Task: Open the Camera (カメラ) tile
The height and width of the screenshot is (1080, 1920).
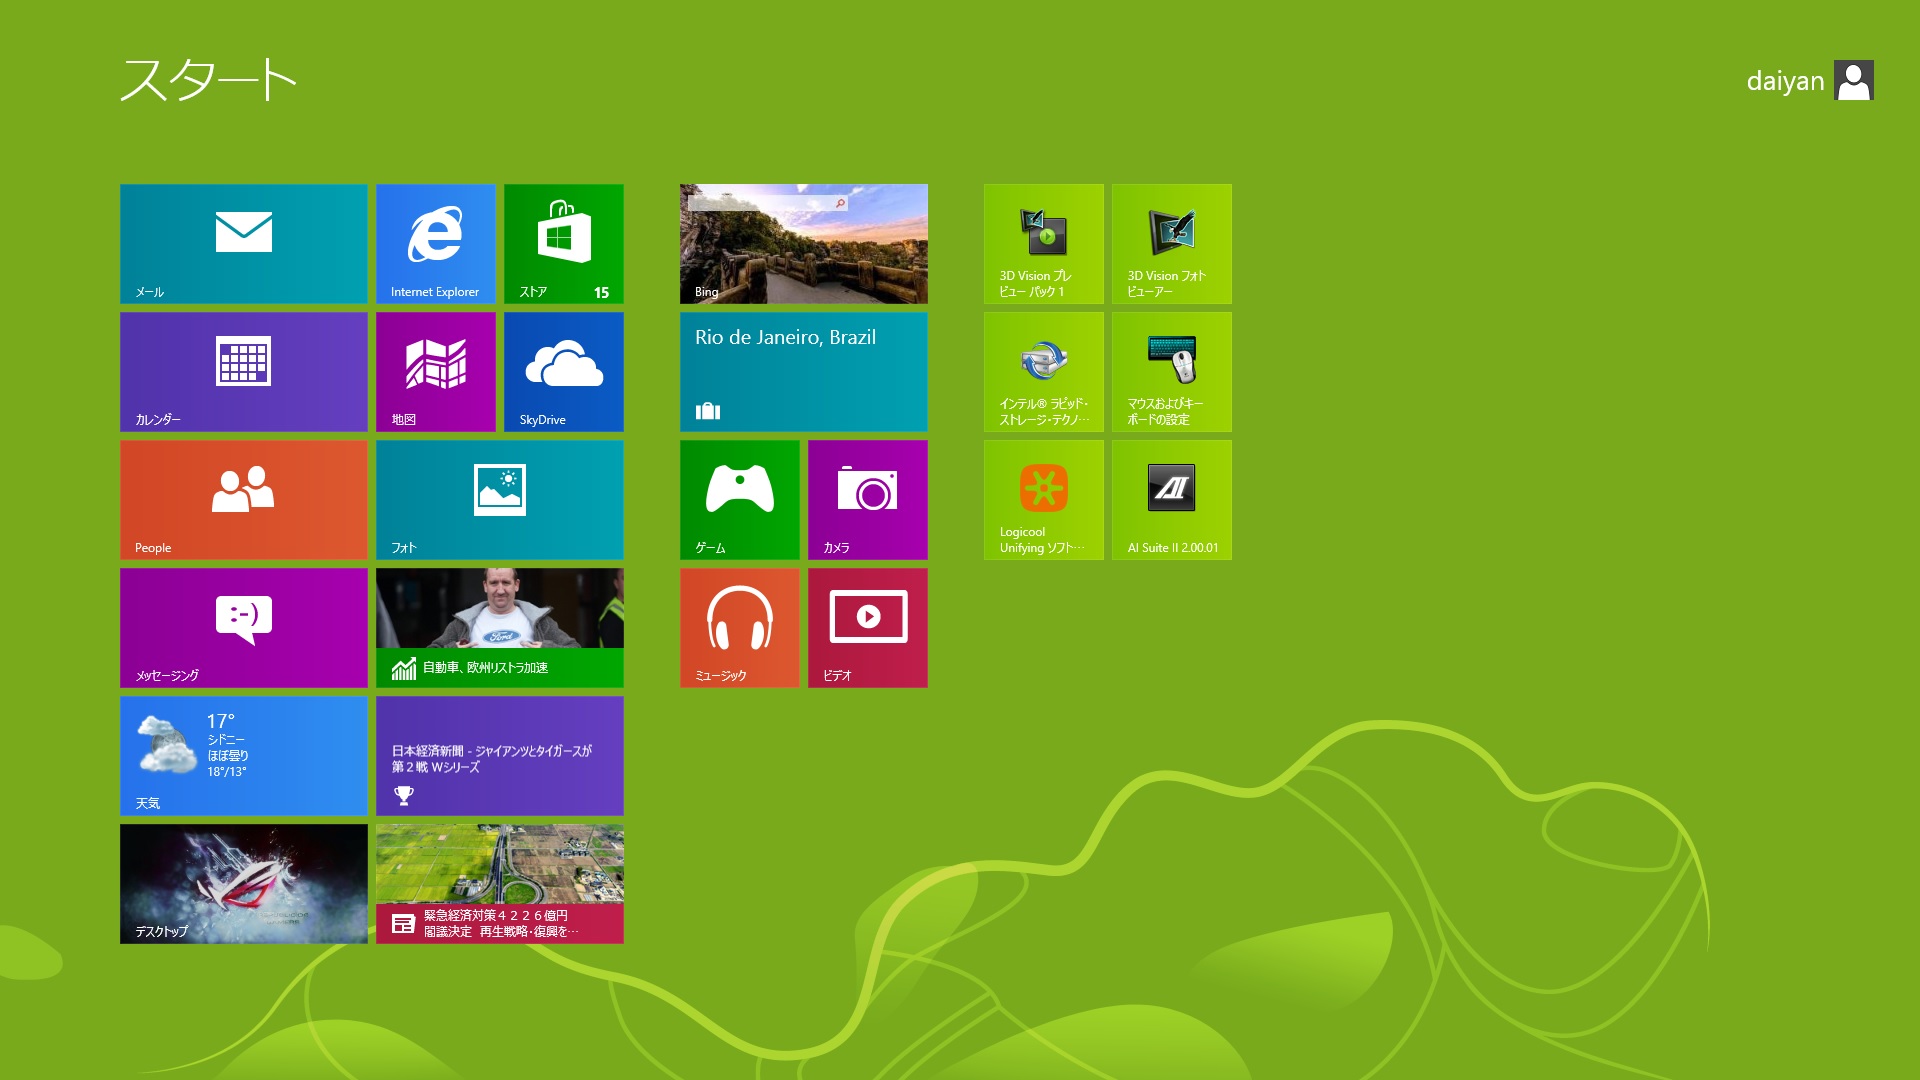Action: tap(867, 499)
